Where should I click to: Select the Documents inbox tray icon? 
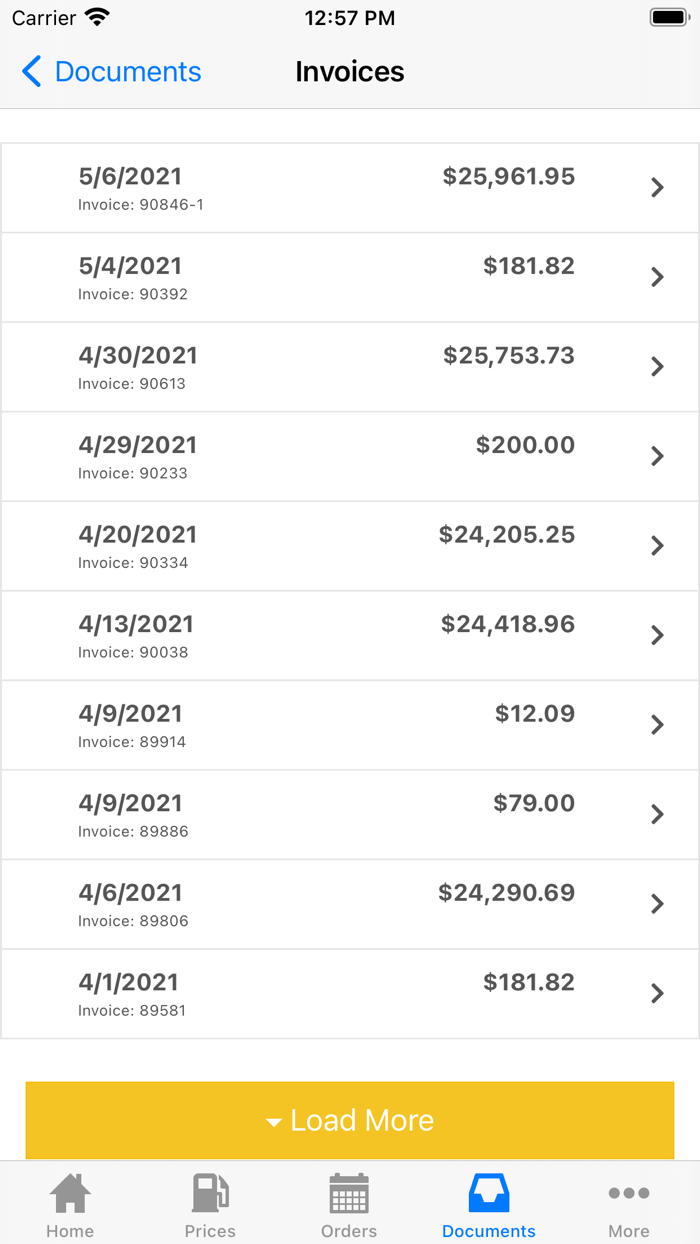pos(489,1193)
